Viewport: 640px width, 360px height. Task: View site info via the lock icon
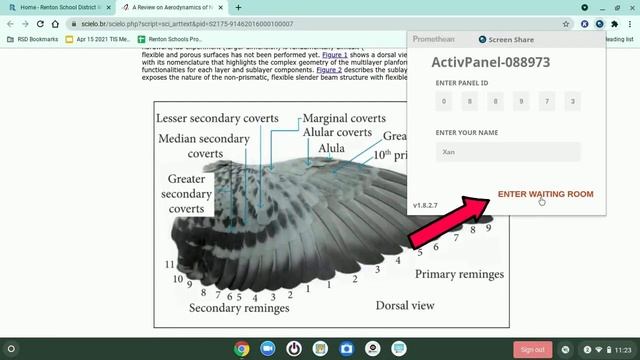[x=74, y=24]
